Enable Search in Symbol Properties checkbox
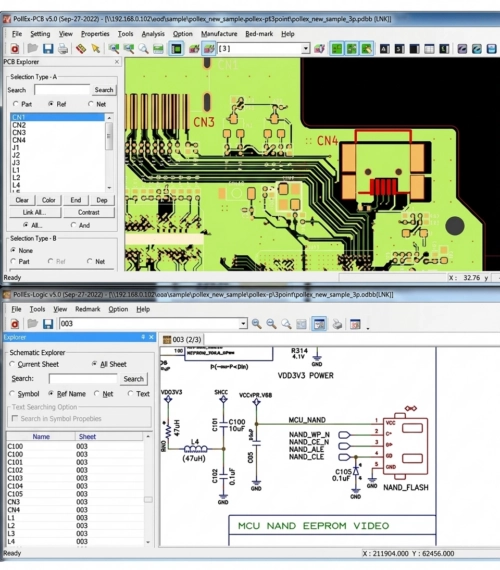 pos(15,418)
